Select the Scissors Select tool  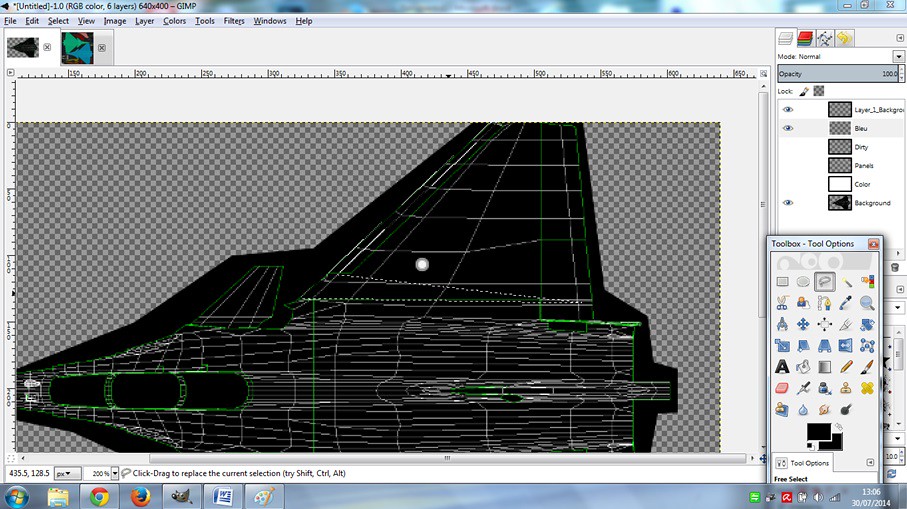click(782, 303)
